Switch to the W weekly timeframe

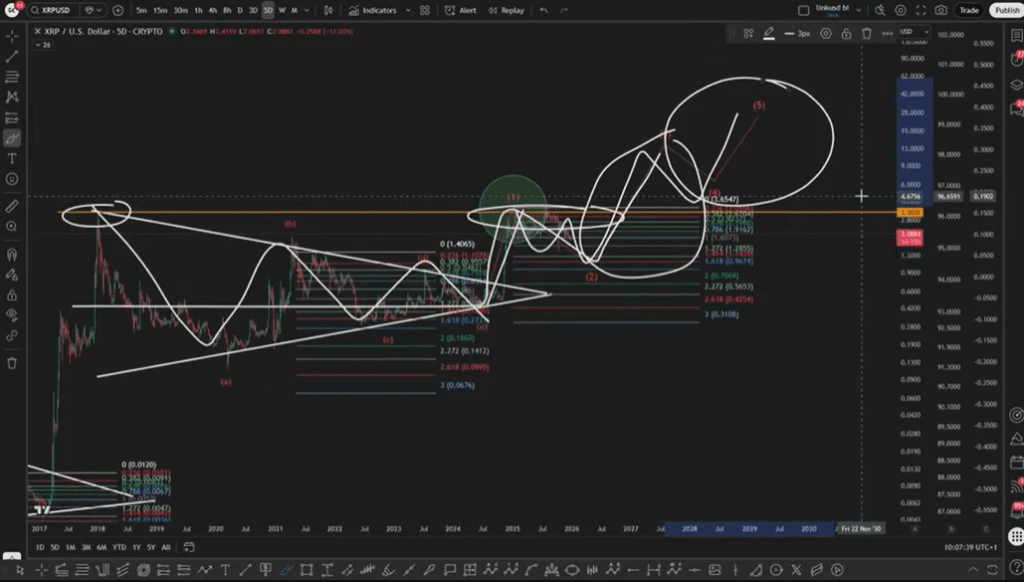(282, 10)
